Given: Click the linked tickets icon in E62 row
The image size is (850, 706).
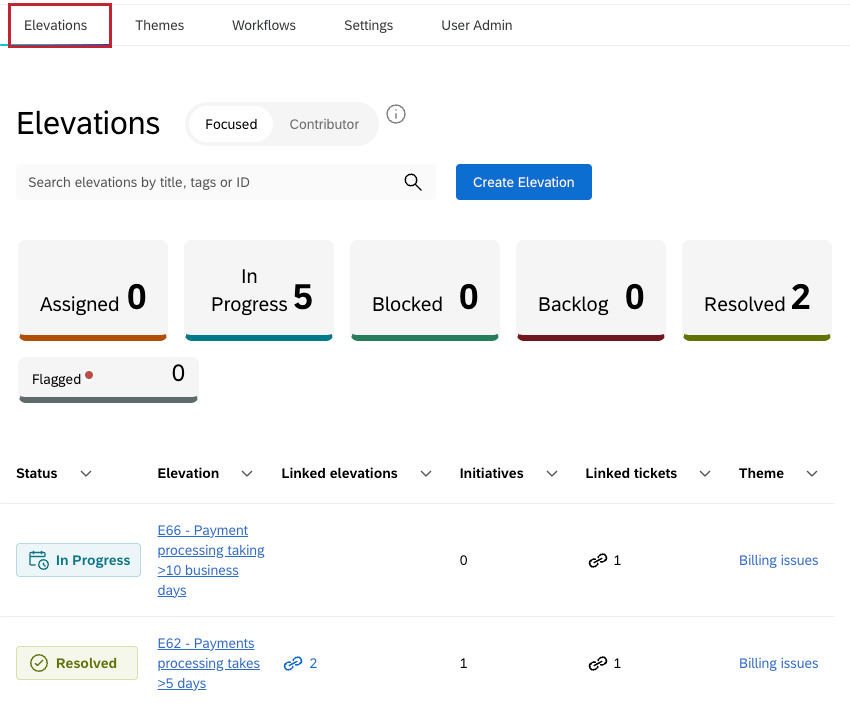Looking at the screenshot, I should [598, 663].
